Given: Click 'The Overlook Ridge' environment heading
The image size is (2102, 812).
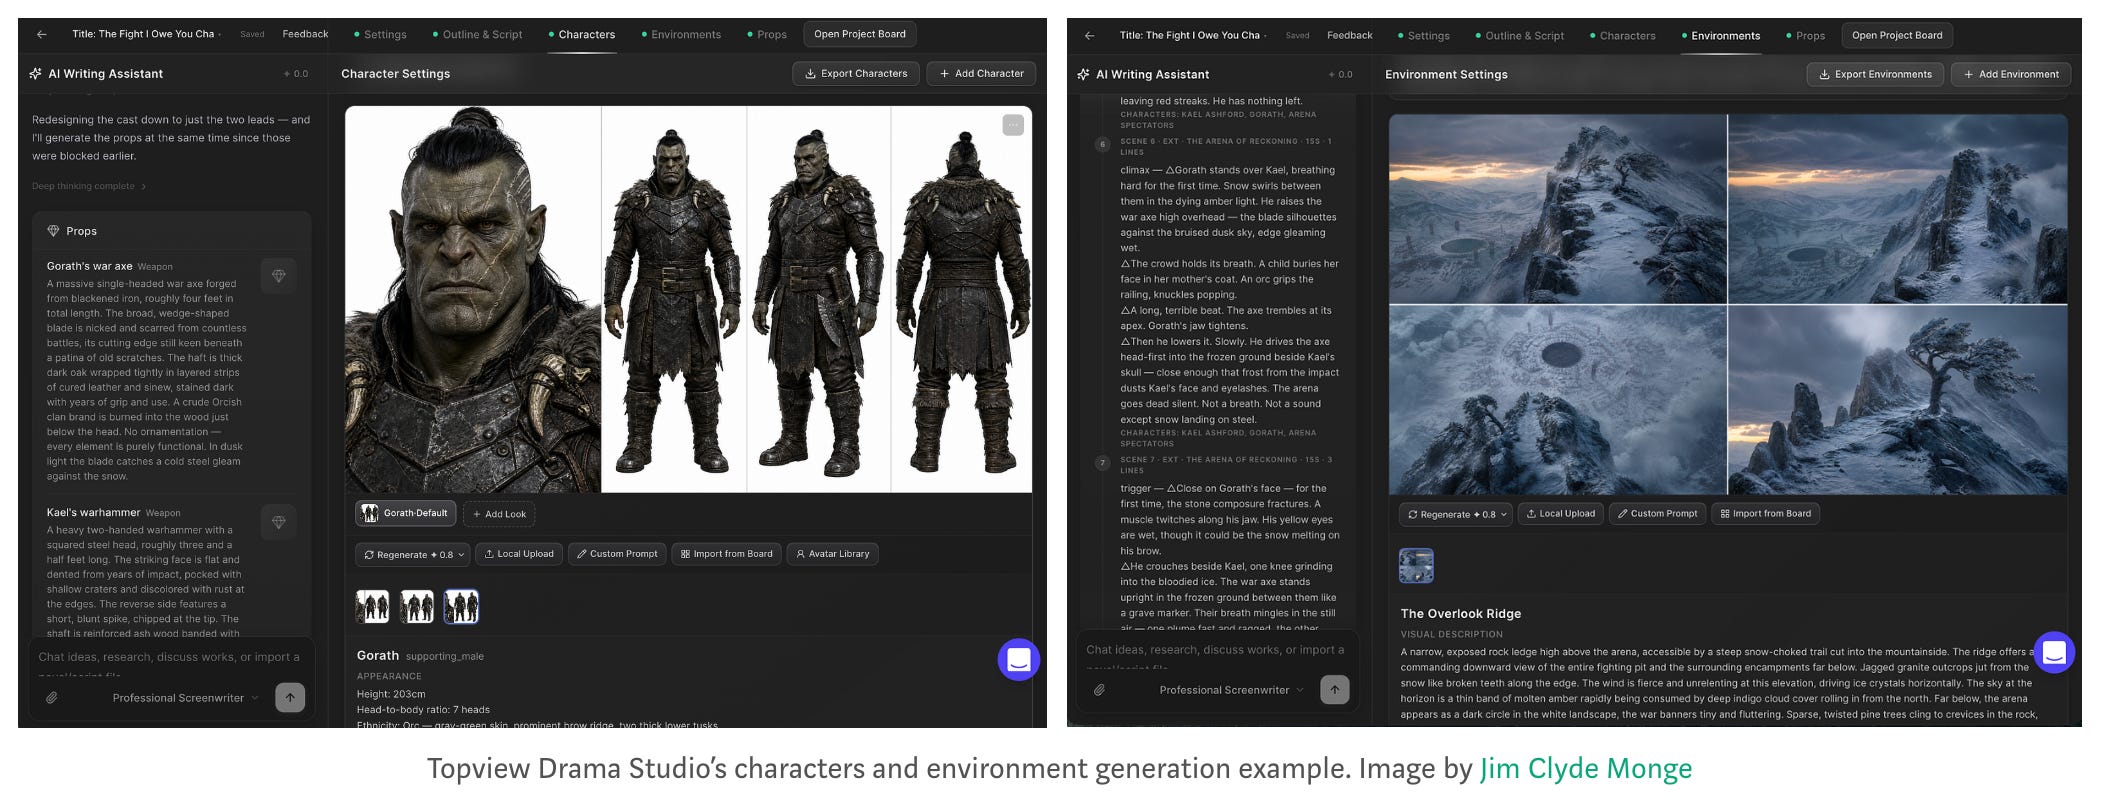Looking at the screenshot, I should click(1461, 614).
